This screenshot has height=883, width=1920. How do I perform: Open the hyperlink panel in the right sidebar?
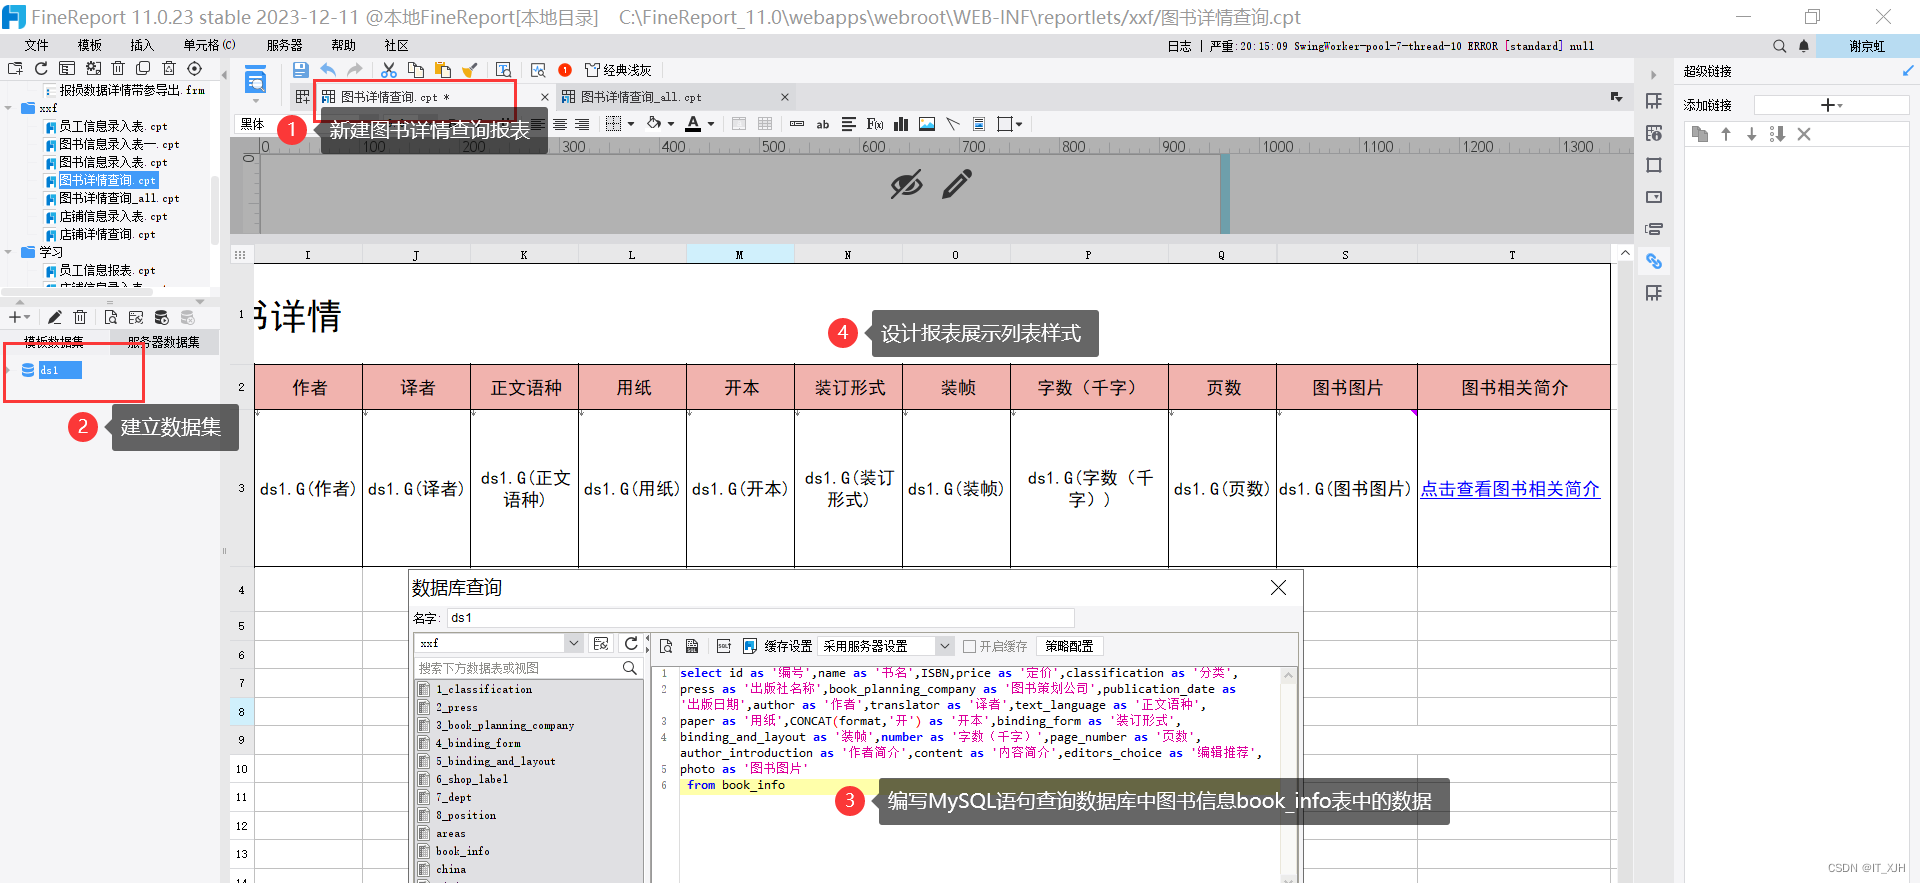[1654, 261]
